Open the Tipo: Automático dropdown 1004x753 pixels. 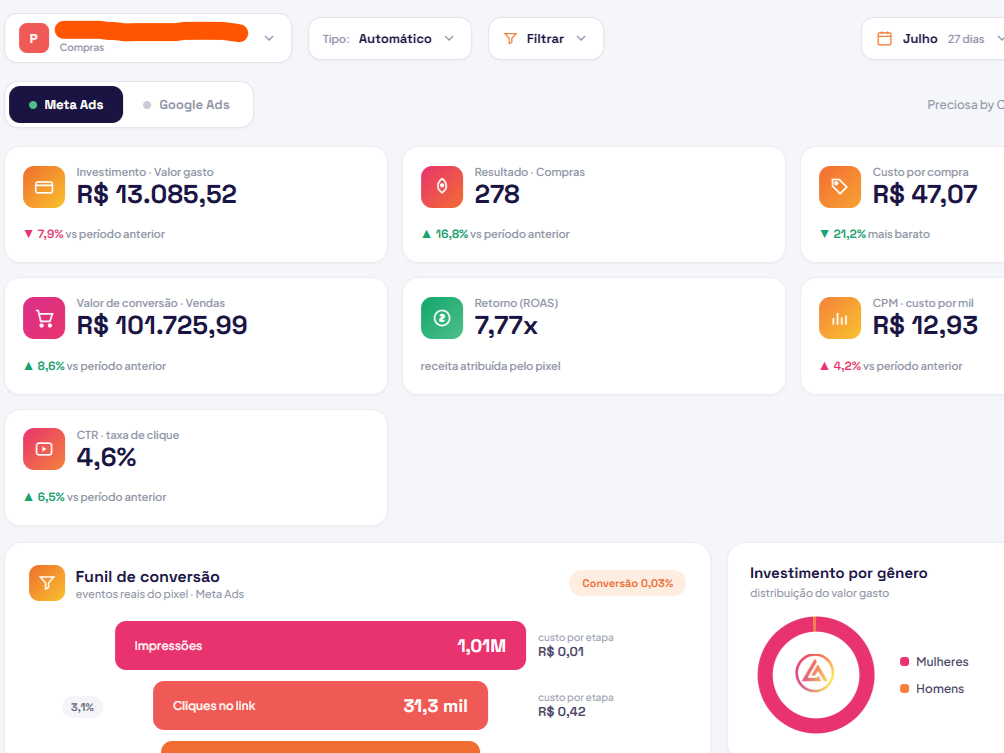389,38
